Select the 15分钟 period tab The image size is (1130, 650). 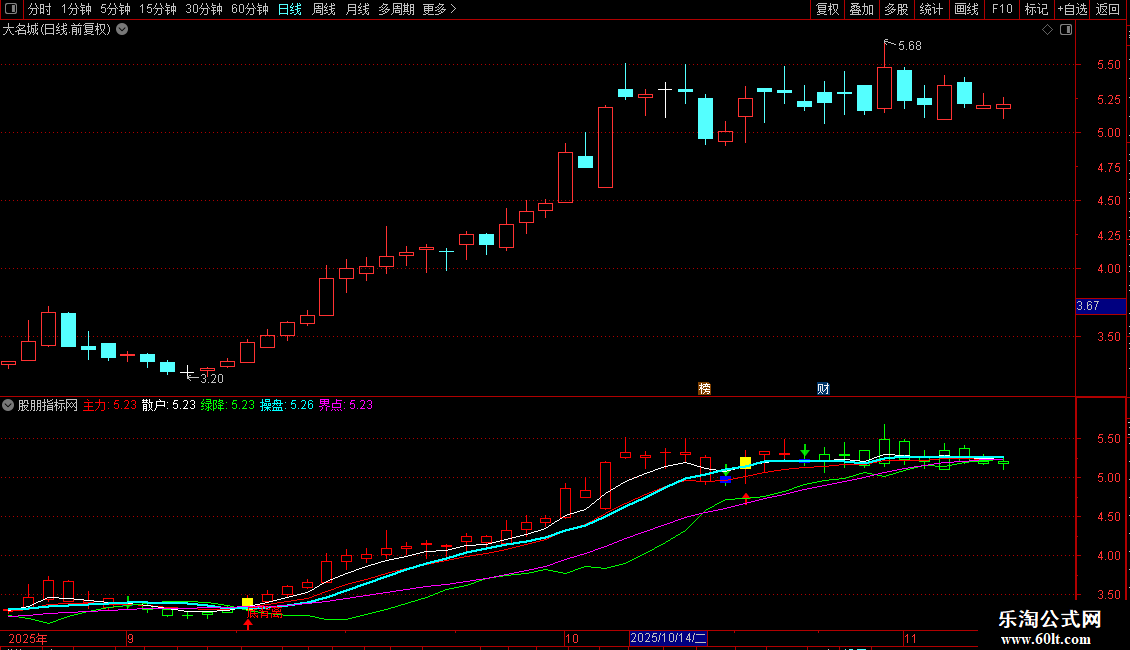click(x=157, y=9)
